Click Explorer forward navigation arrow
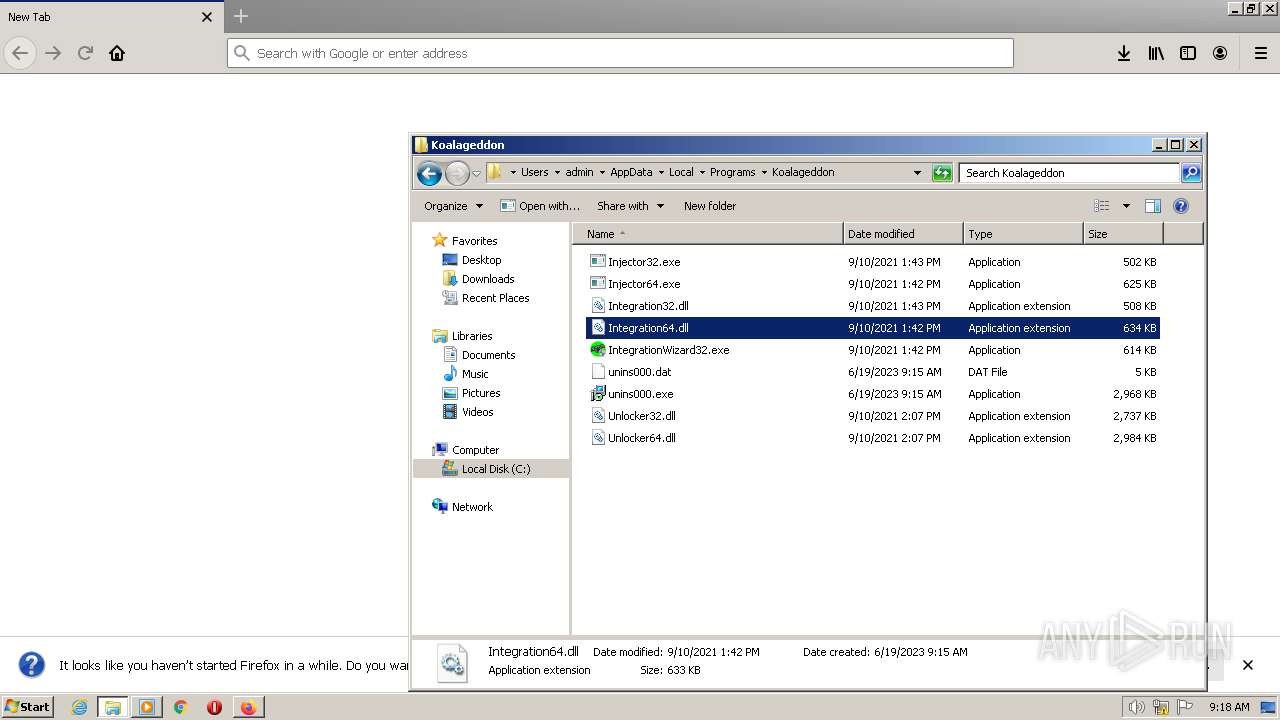 click(x=457, y=173)
